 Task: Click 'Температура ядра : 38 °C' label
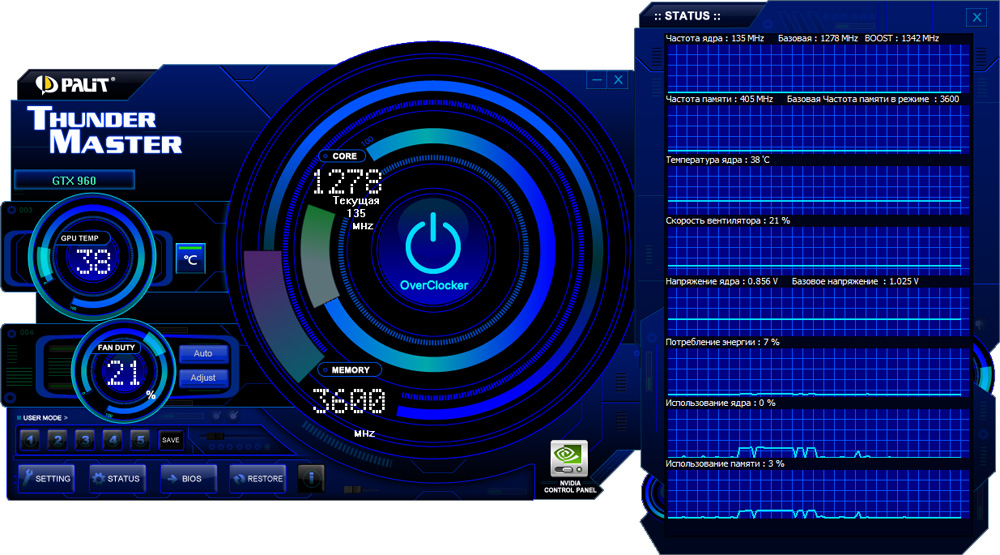click(x=717, y=159)
